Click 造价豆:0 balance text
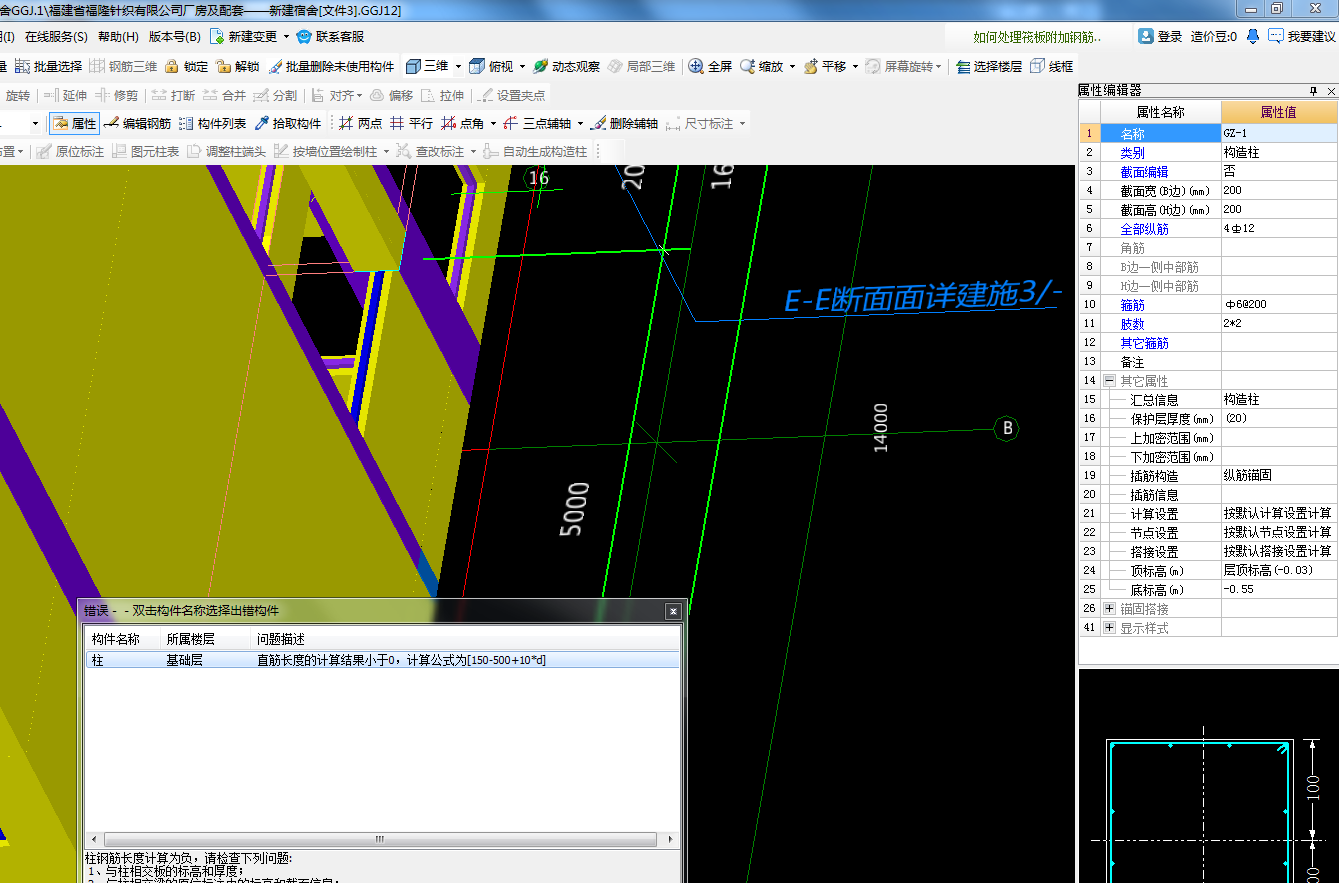Screen dimensions: 1339x883 (x=1213, y=36)
